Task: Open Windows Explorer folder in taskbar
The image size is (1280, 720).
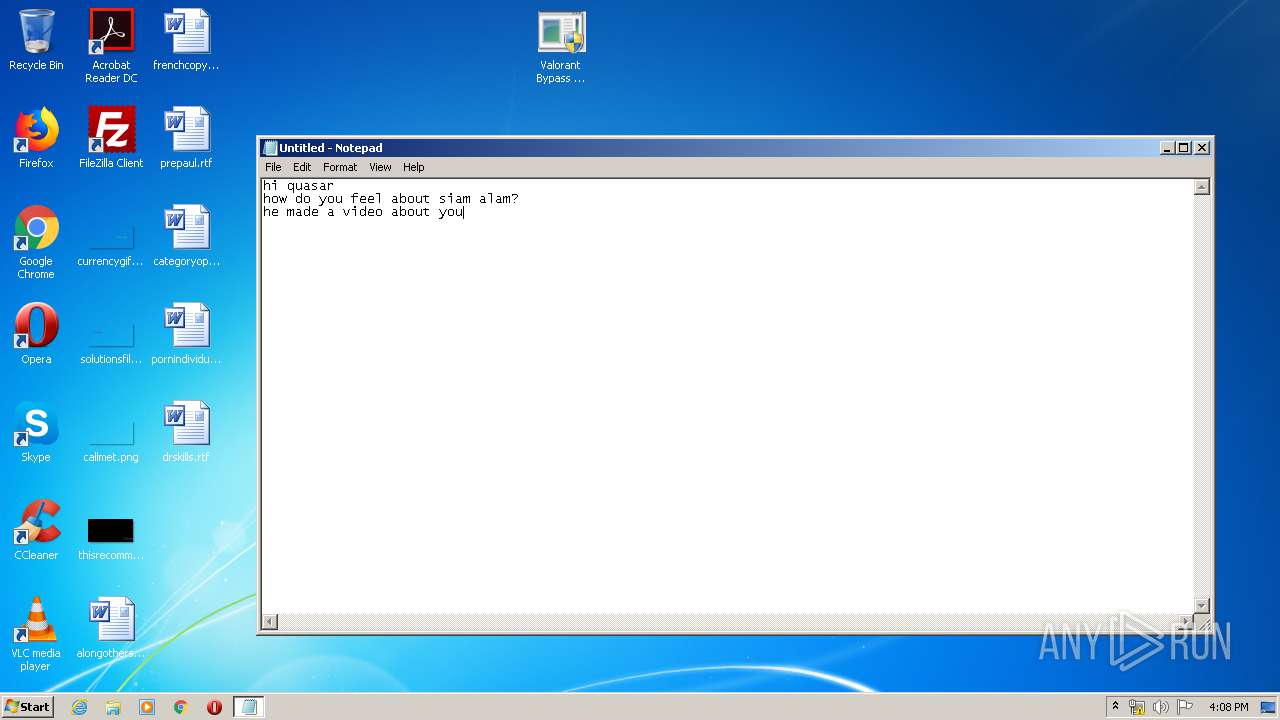Action: [x=113, y=707]
